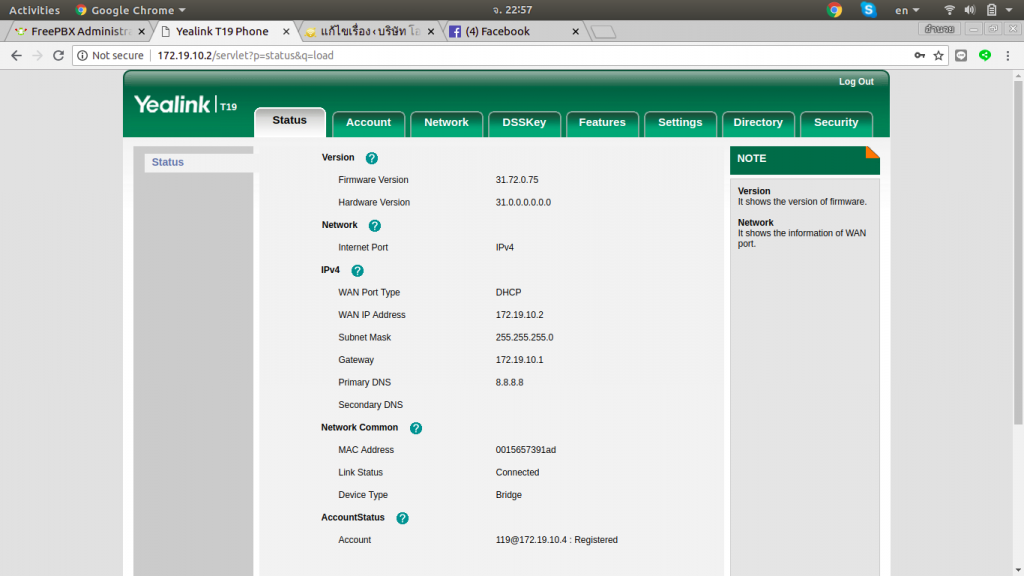Click the saved password key icon
Image resolution: width=1024 pixels, height=576 pixels.
(920, 56)
